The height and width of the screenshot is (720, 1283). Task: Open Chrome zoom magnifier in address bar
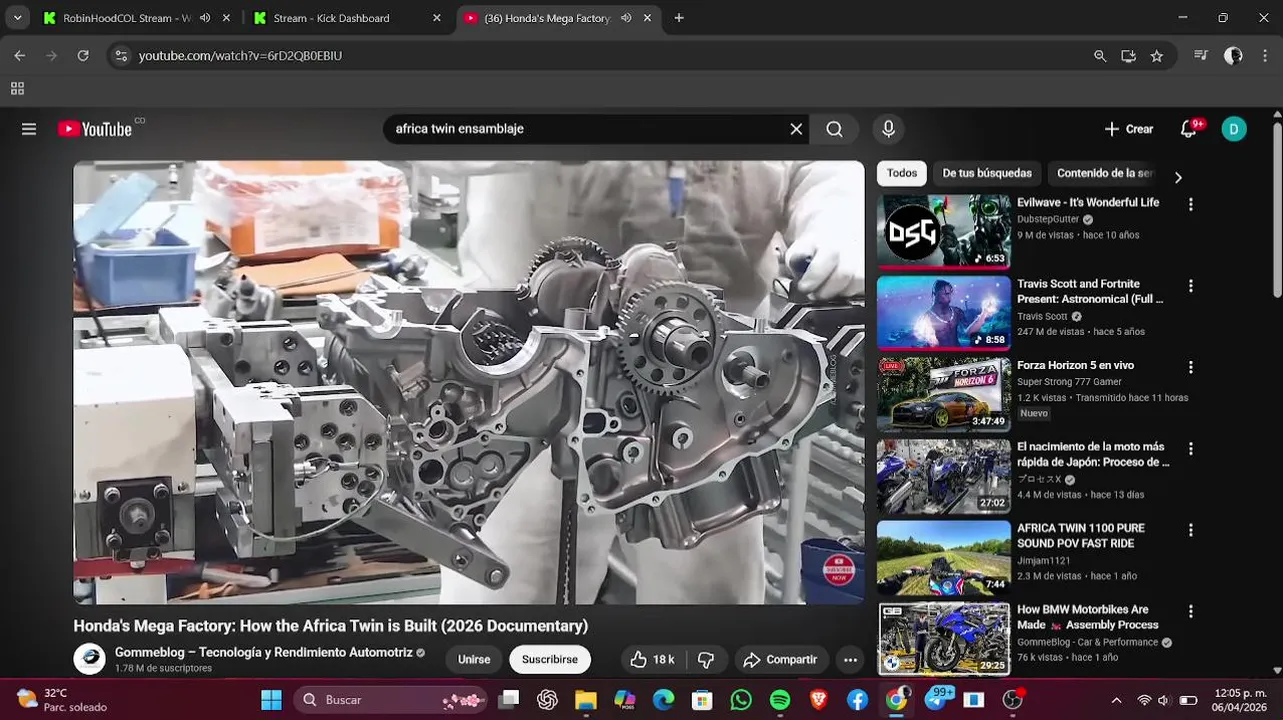pos(1100,56)
